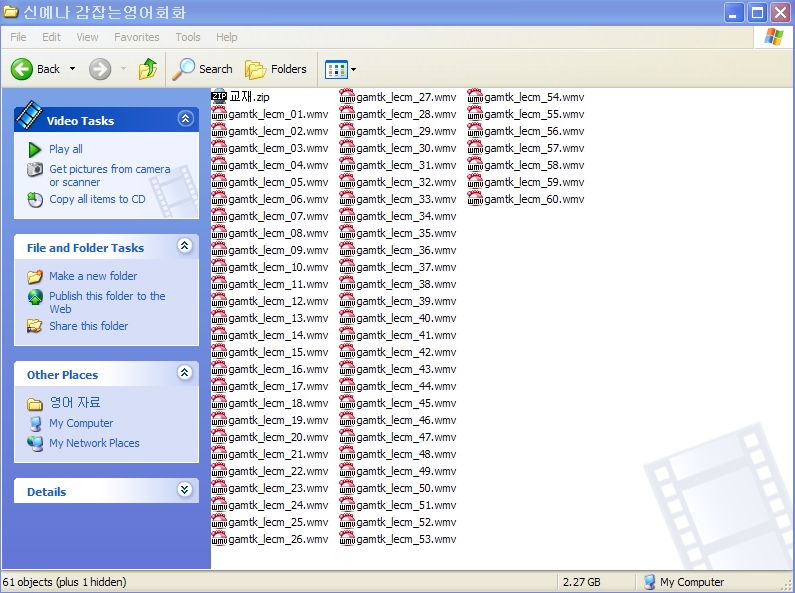Click the CD icon beside Copy all items
The image size is (795, 593).
coord(34,200)
